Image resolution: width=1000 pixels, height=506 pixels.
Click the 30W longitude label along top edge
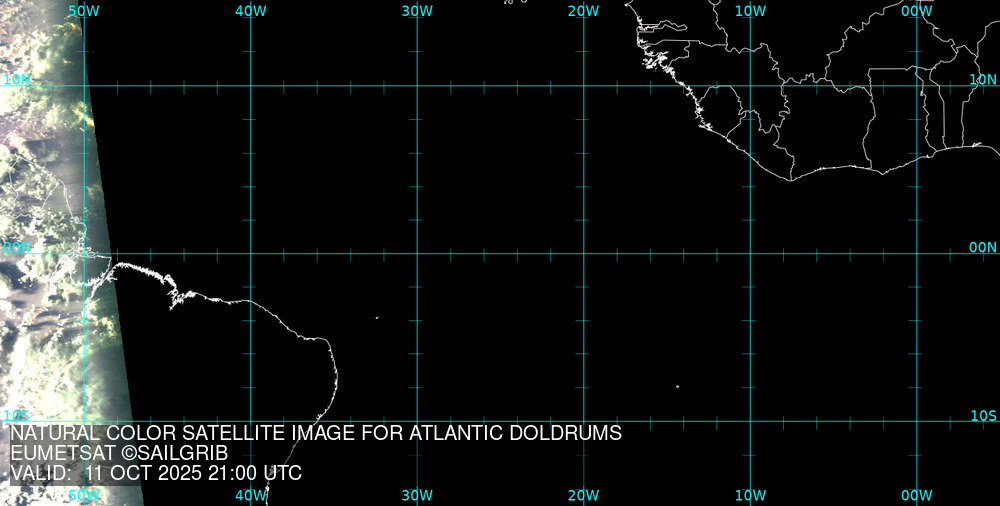point(417,11)
